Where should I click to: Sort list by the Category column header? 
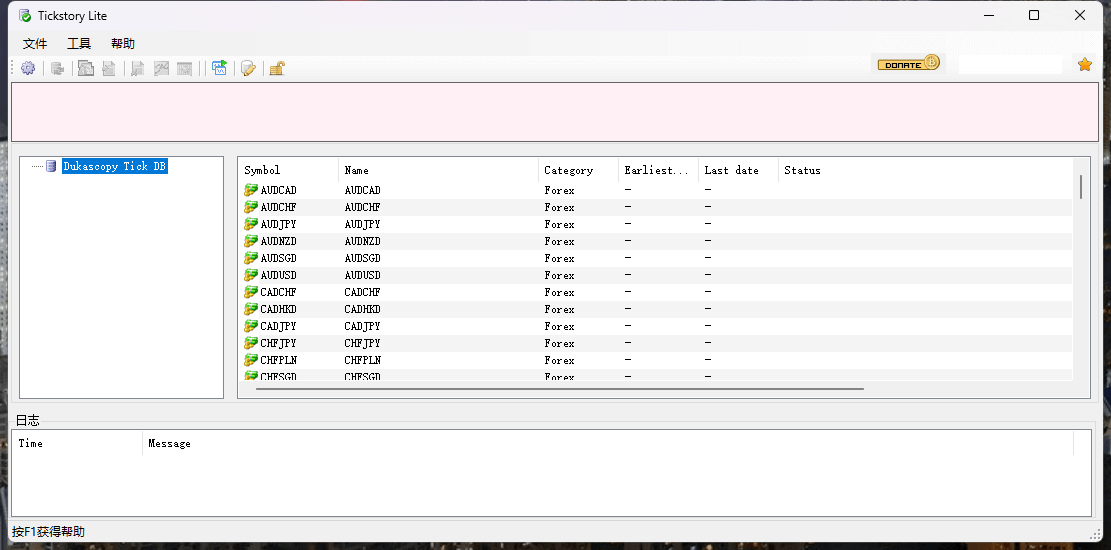point(577,170)
